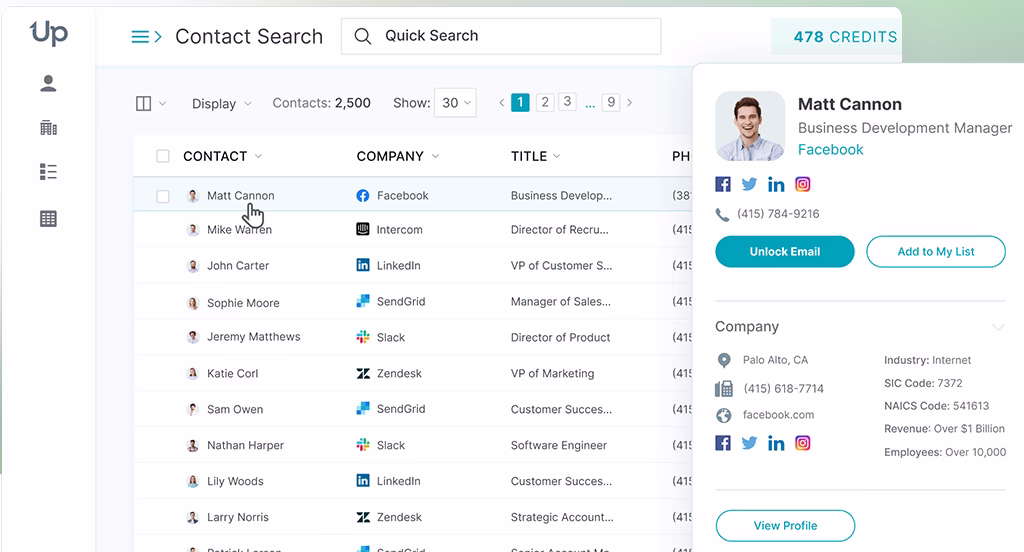Jump to page 9 in pagination
Screen dimensions: 1024x552
(611, 102)
